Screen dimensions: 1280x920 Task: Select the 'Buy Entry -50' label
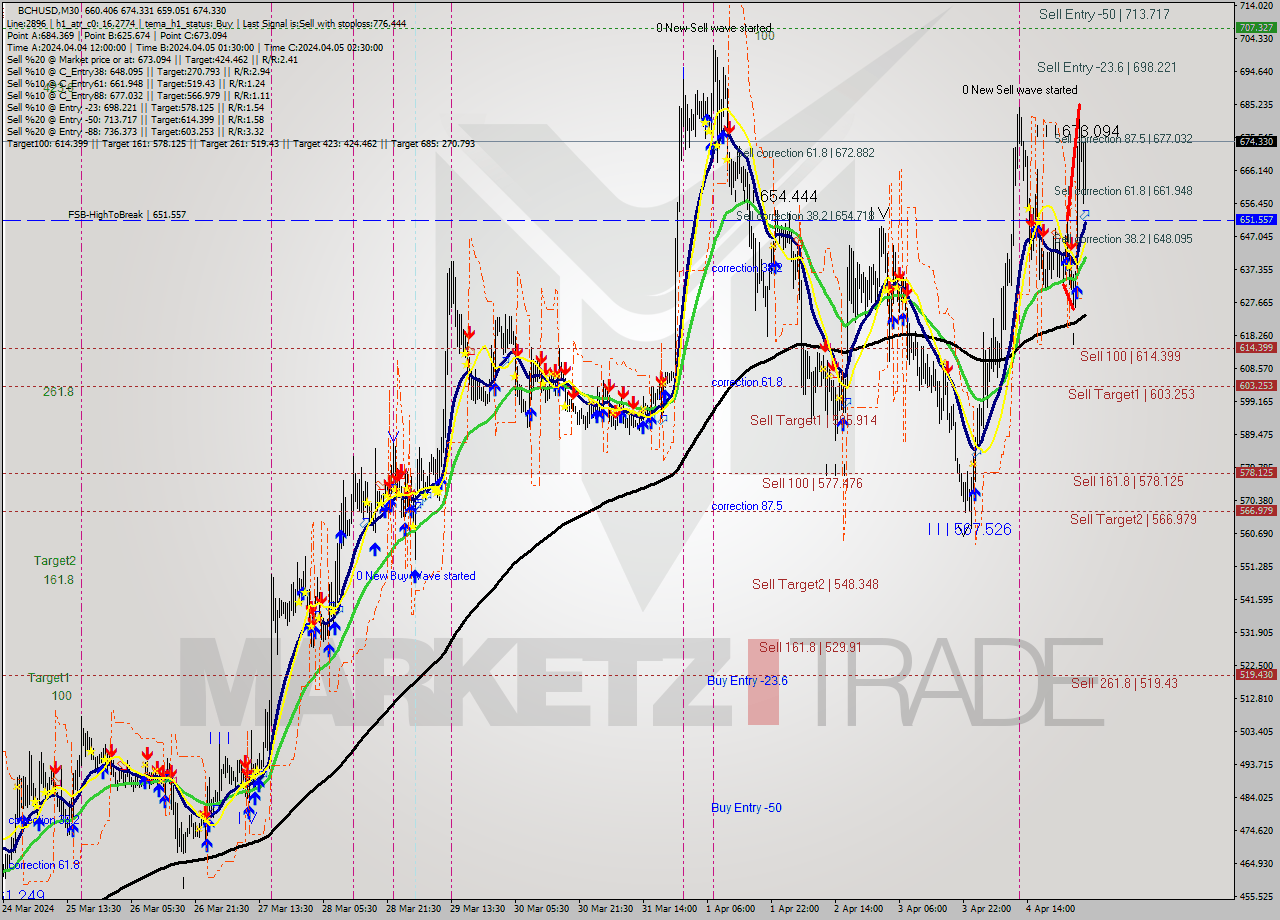pos(746,808)
